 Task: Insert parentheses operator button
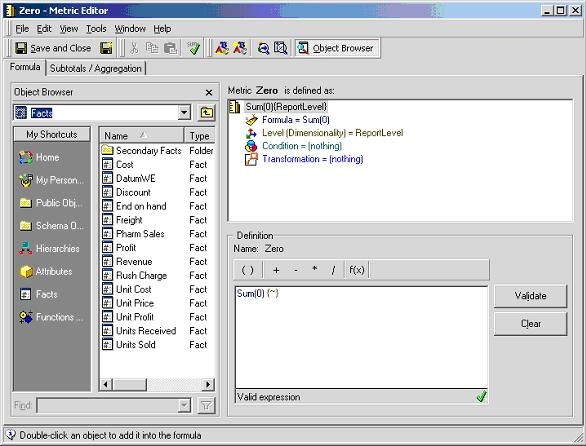coord(247,270)
